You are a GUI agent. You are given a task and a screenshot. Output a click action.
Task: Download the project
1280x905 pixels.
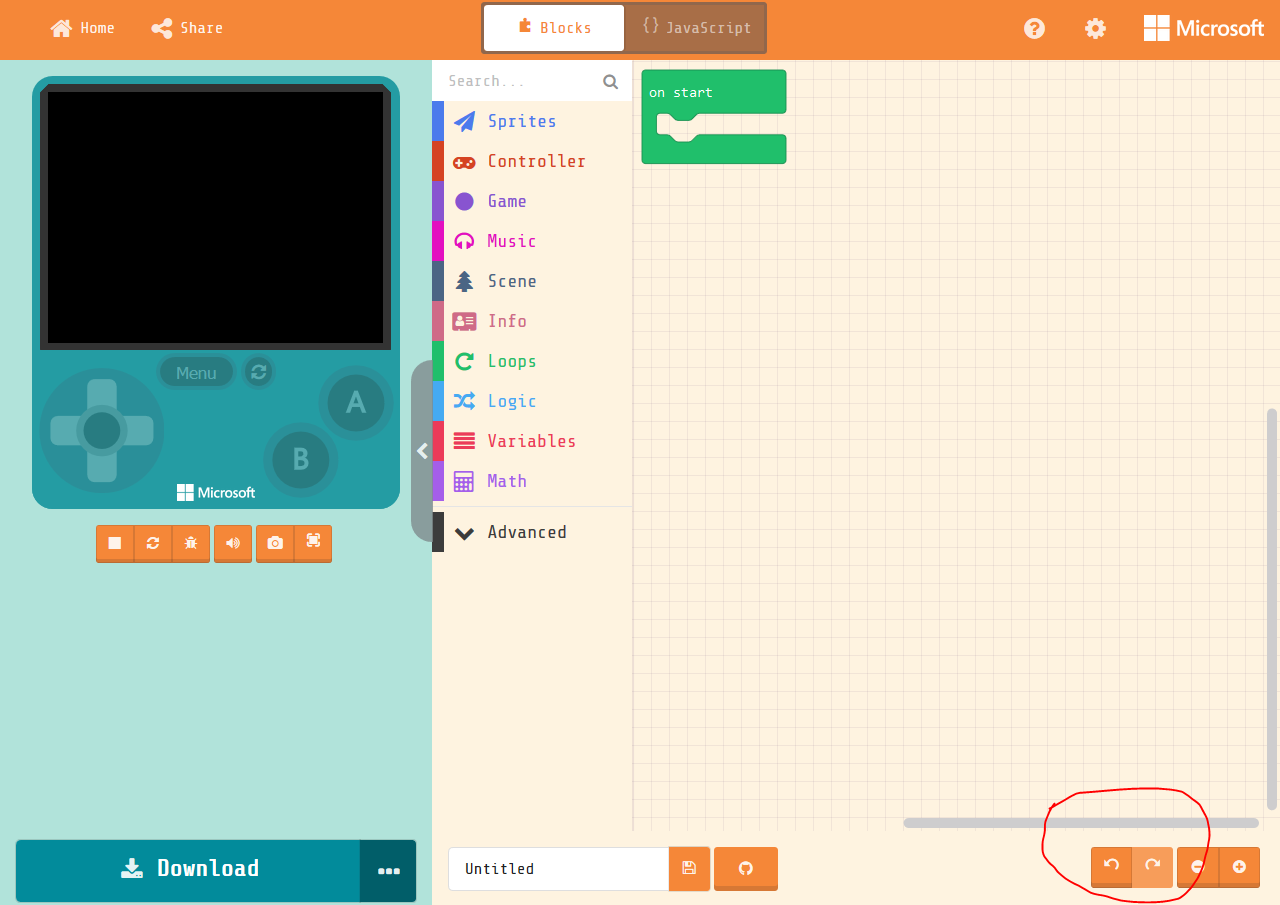188,869
